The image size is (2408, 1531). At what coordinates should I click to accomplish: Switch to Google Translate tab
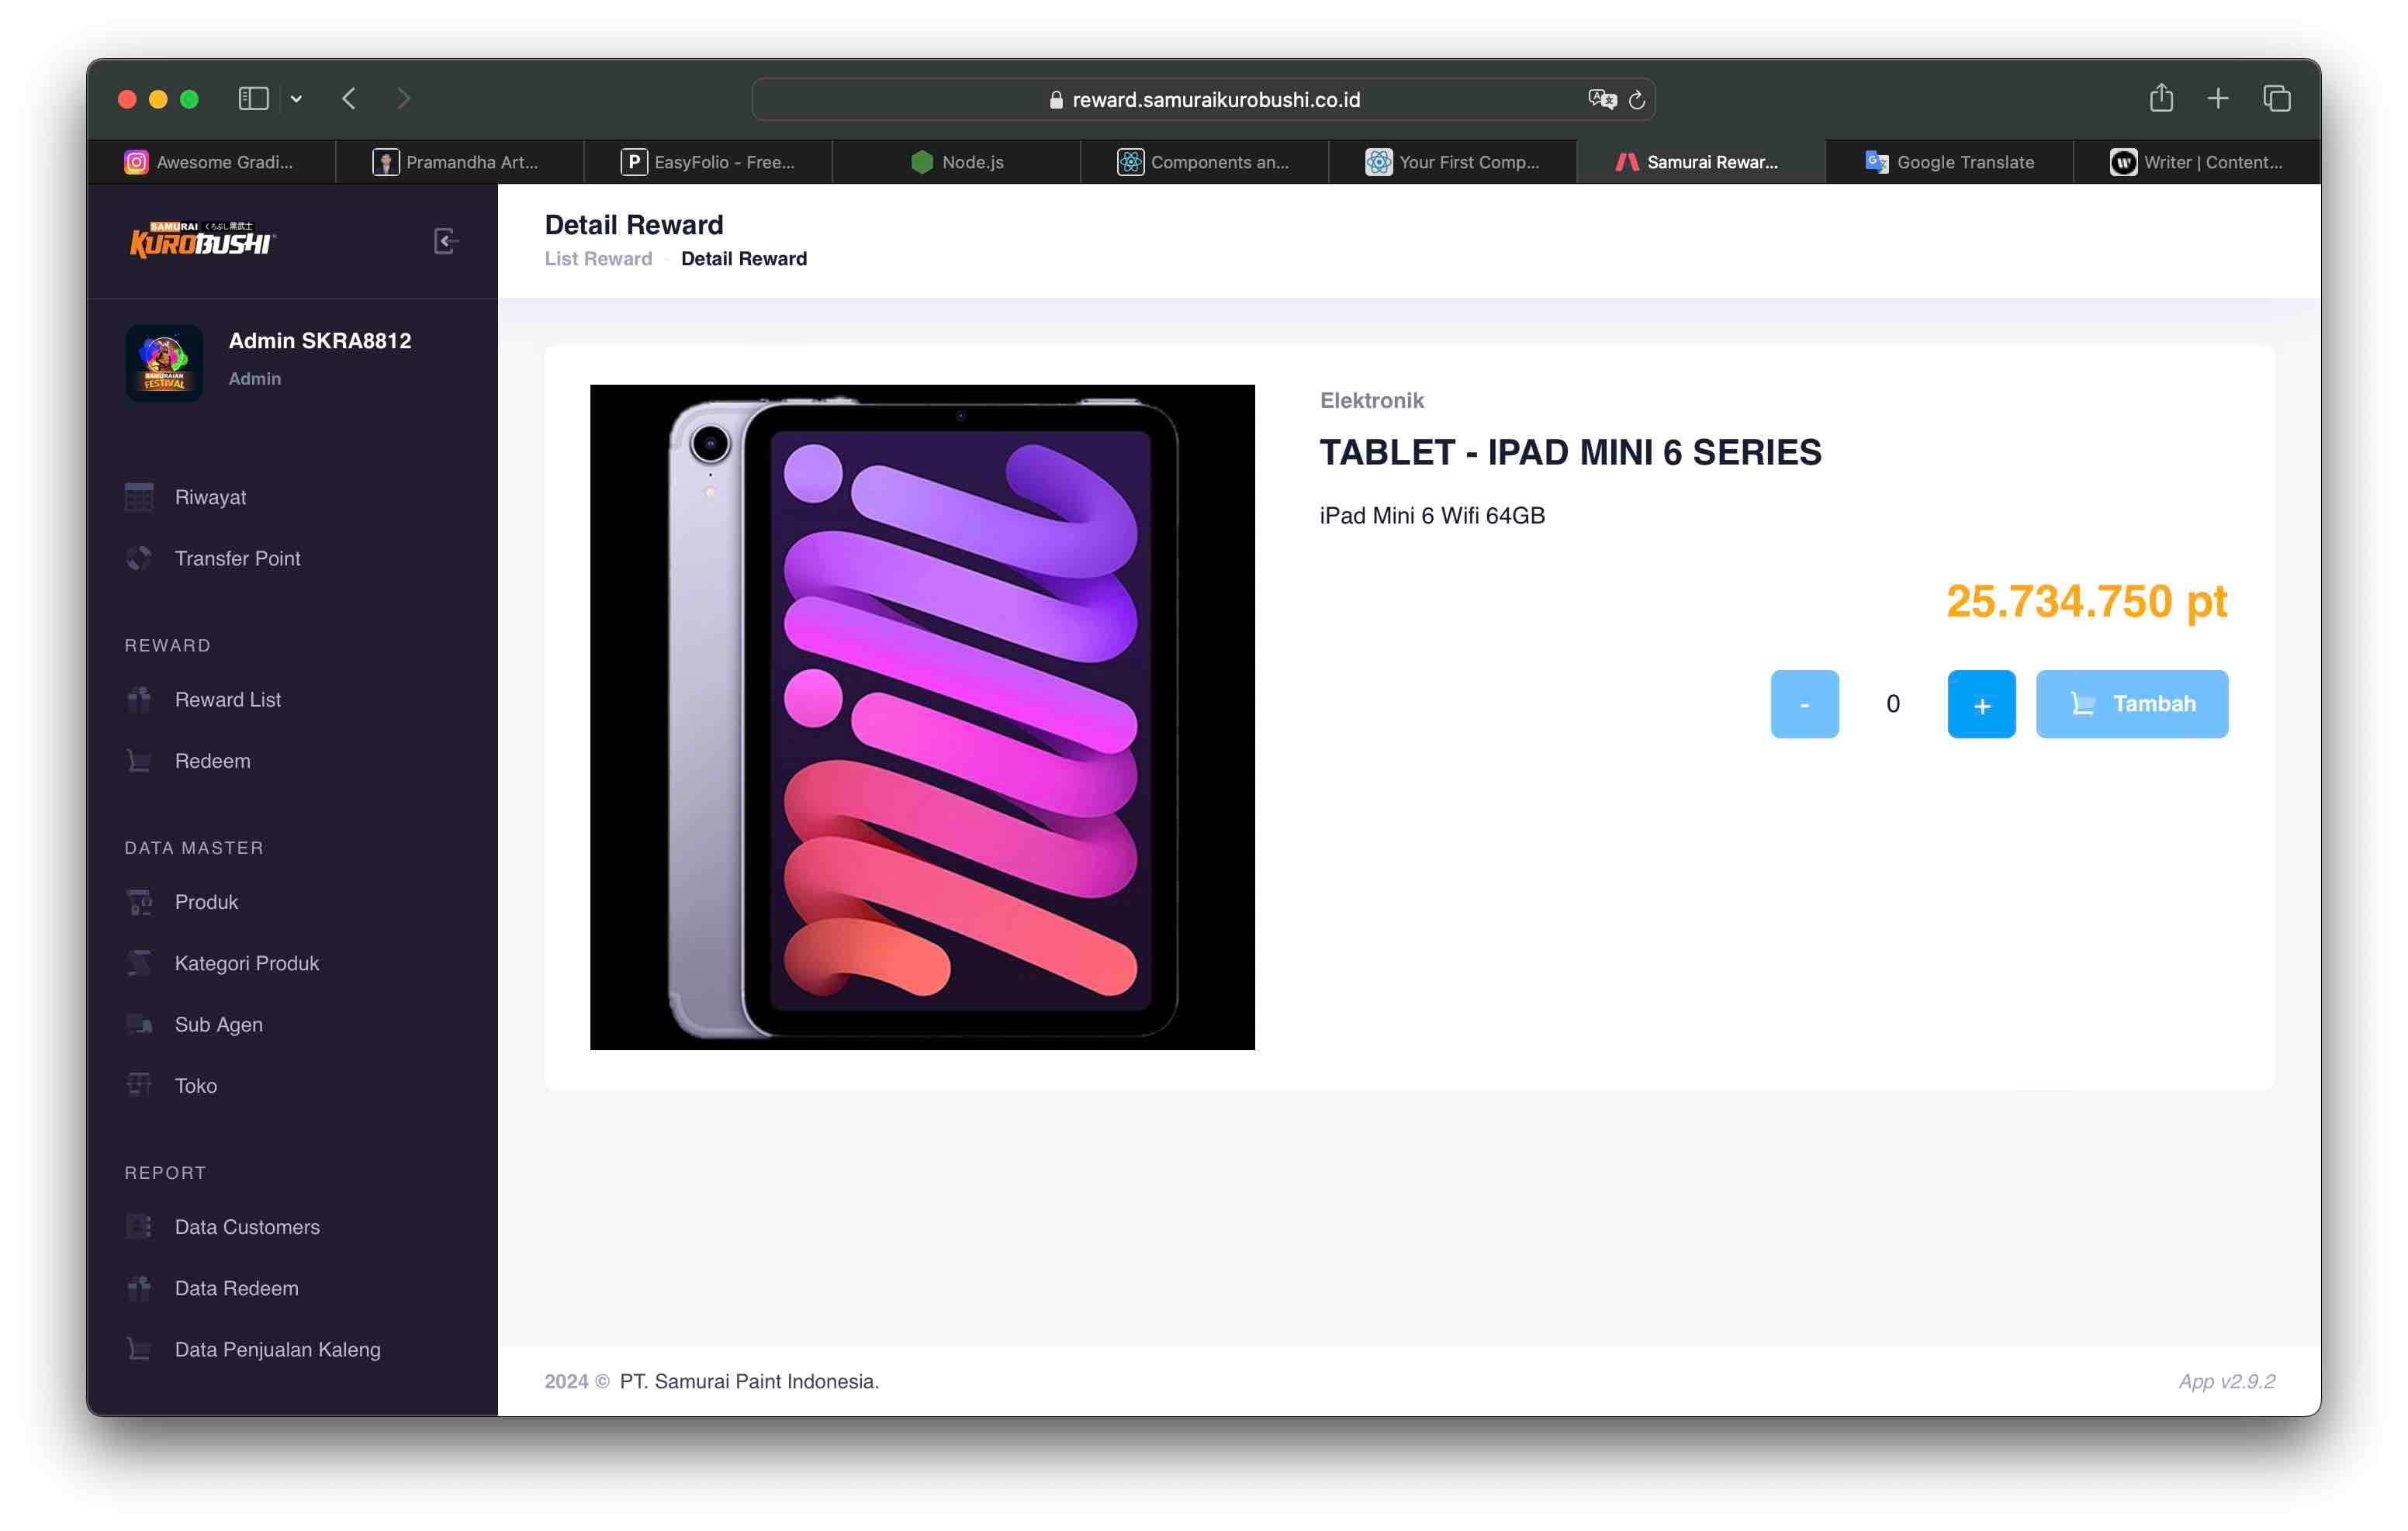[x=1949, y=162]
